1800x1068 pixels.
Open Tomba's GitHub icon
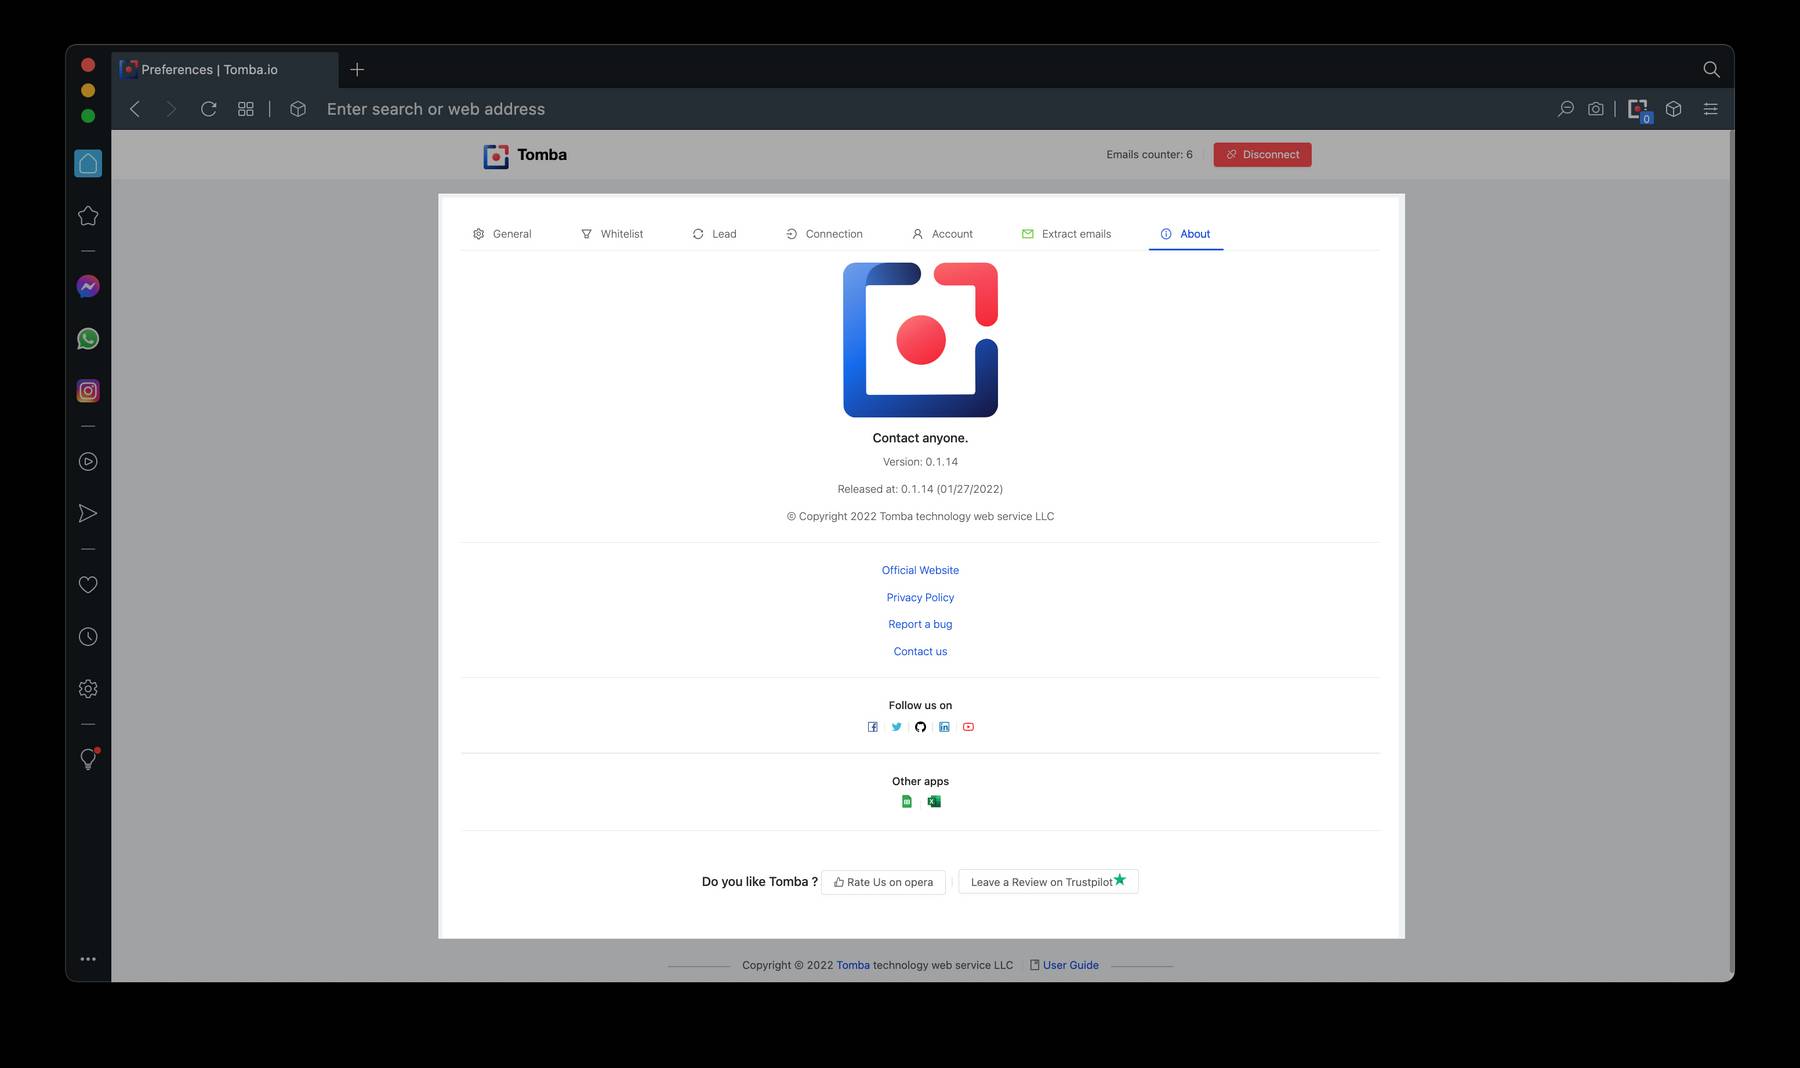pos(920,727)
